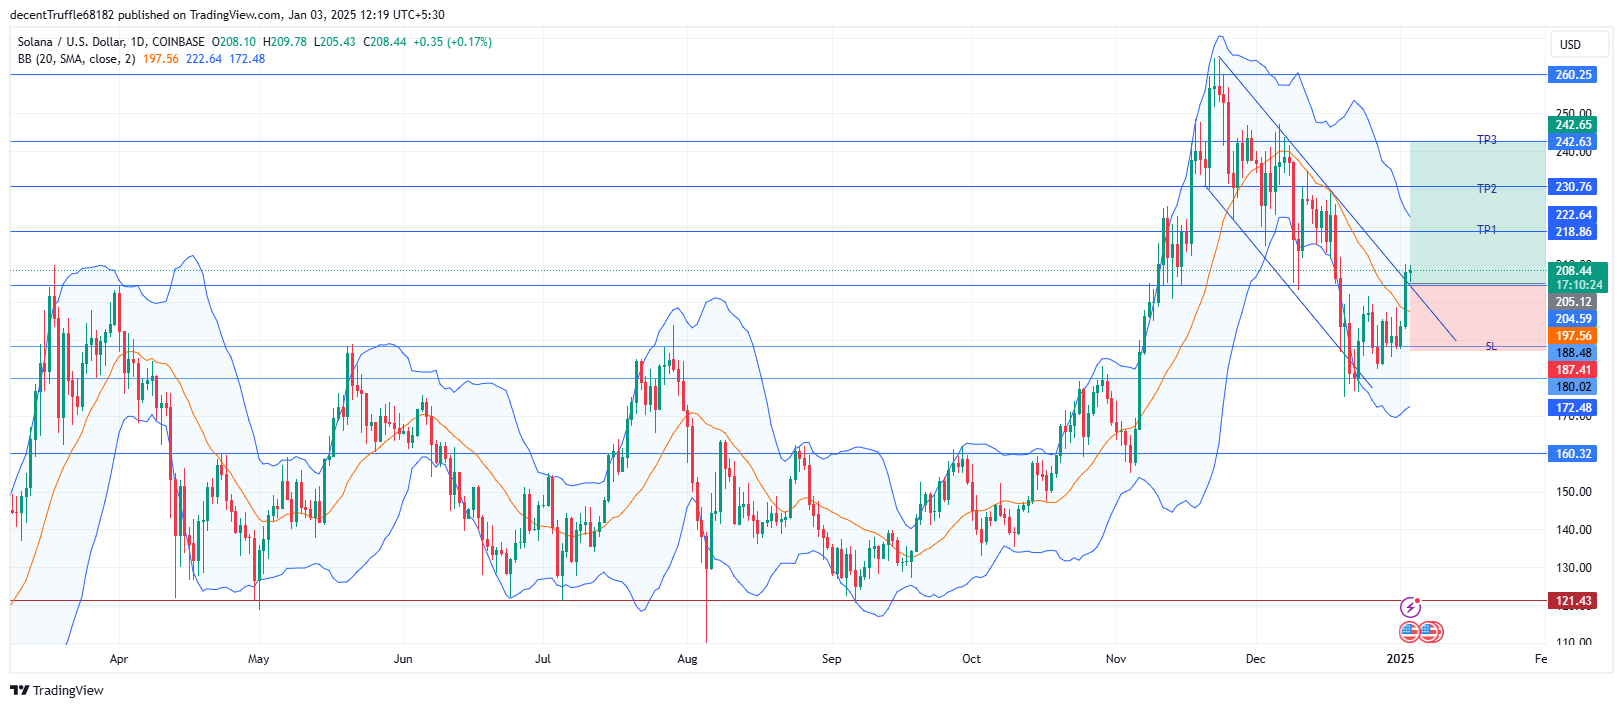The width and height of the screenshot is (1623, 708).
Task: Click the leftmost US flag economic event icon
Action: (1410, 632)
